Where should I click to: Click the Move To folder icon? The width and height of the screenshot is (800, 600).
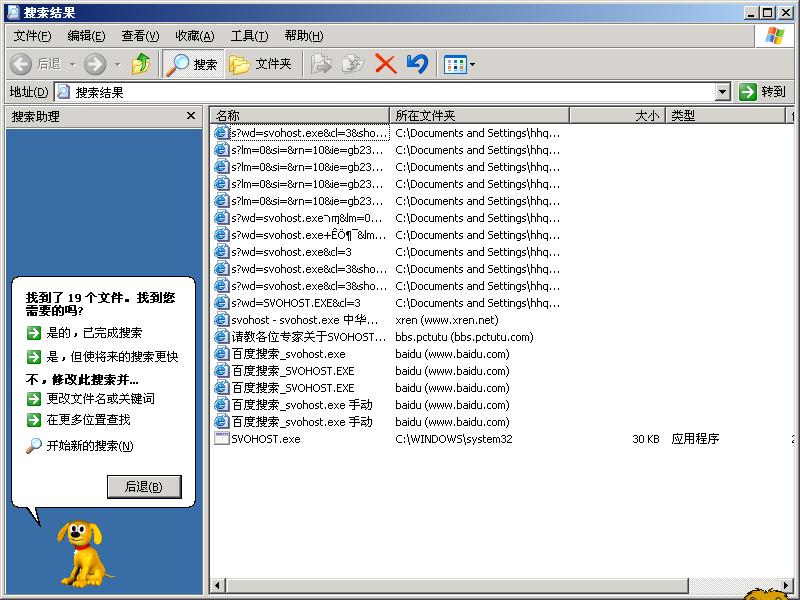[321, 64]
